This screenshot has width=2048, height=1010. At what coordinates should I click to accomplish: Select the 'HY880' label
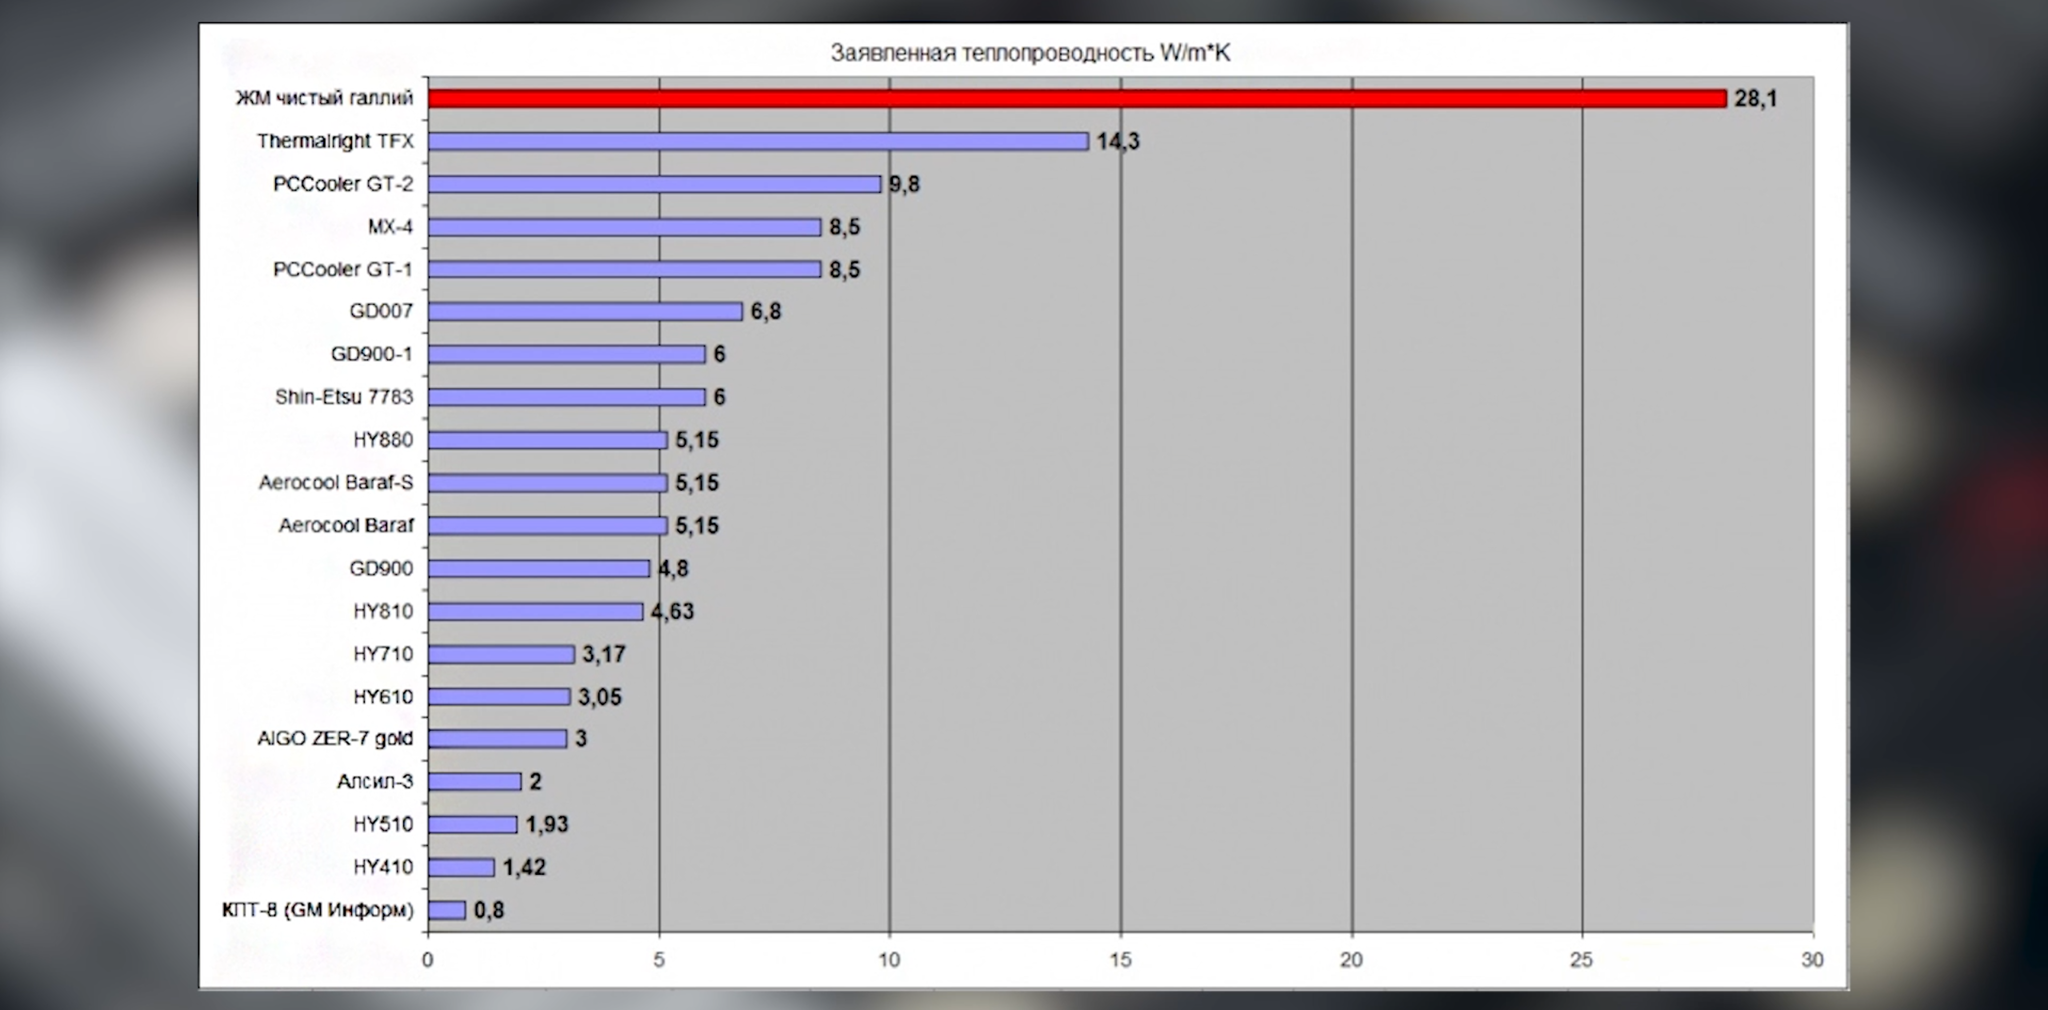(383, 440)
